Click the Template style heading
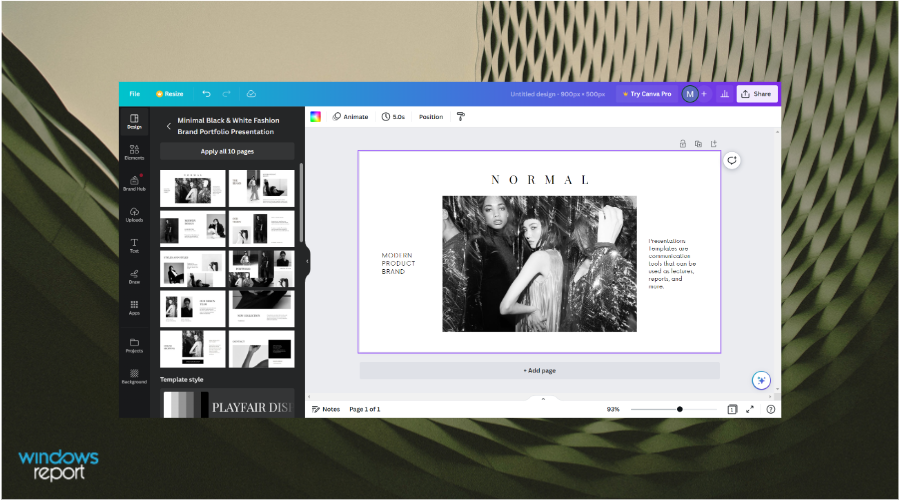Screen dimensions: 900x500 click(181, 379)
